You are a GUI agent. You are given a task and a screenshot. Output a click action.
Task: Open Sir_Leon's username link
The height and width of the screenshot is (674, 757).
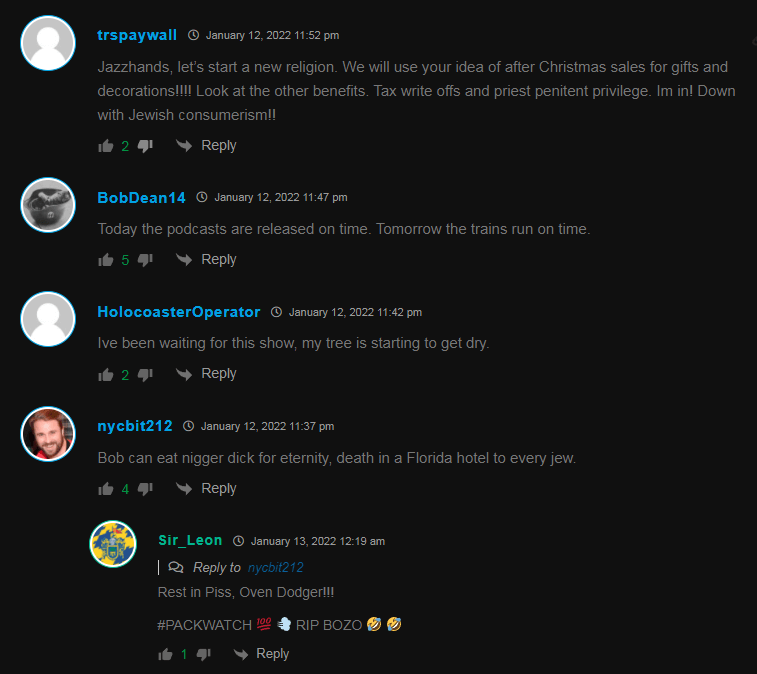(190, 540)
